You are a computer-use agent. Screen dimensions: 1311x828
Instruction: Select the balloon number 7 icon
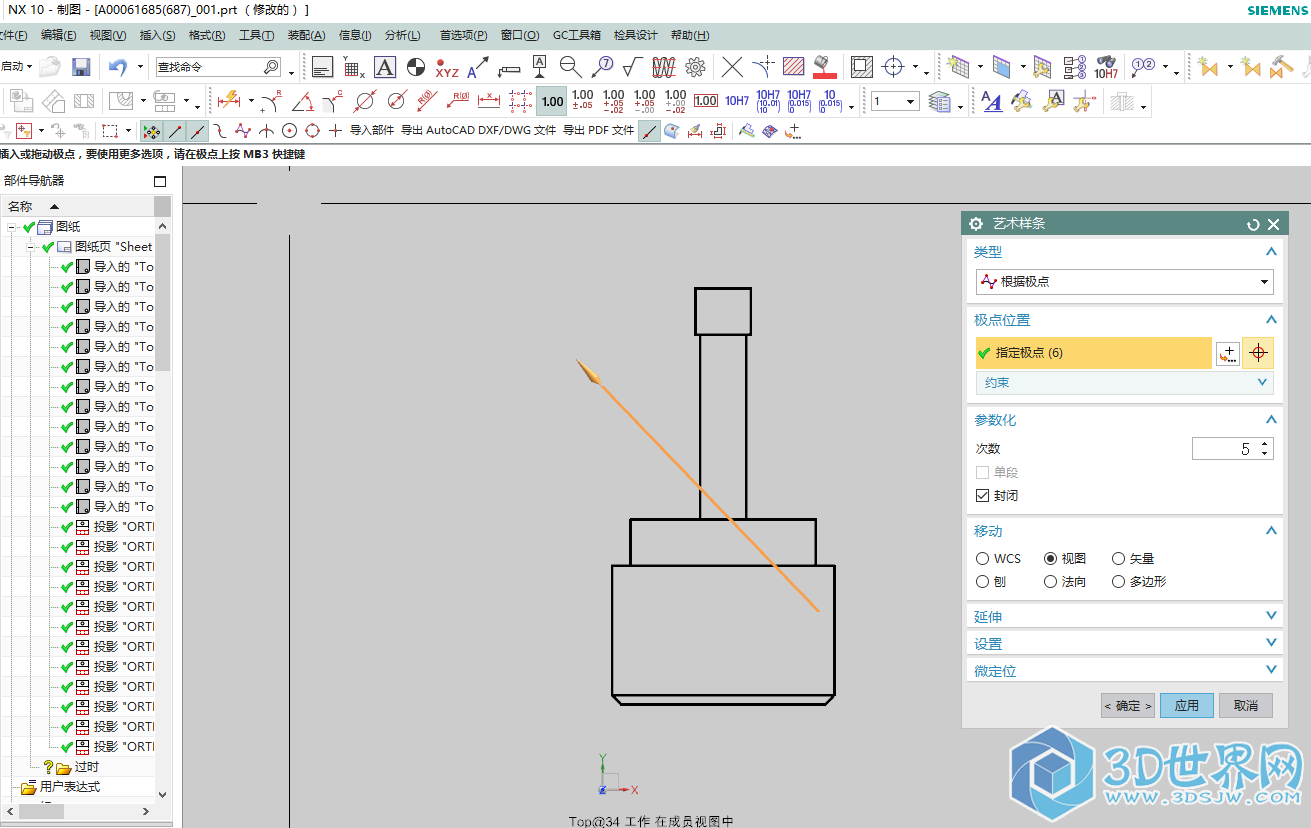point(602,67)
